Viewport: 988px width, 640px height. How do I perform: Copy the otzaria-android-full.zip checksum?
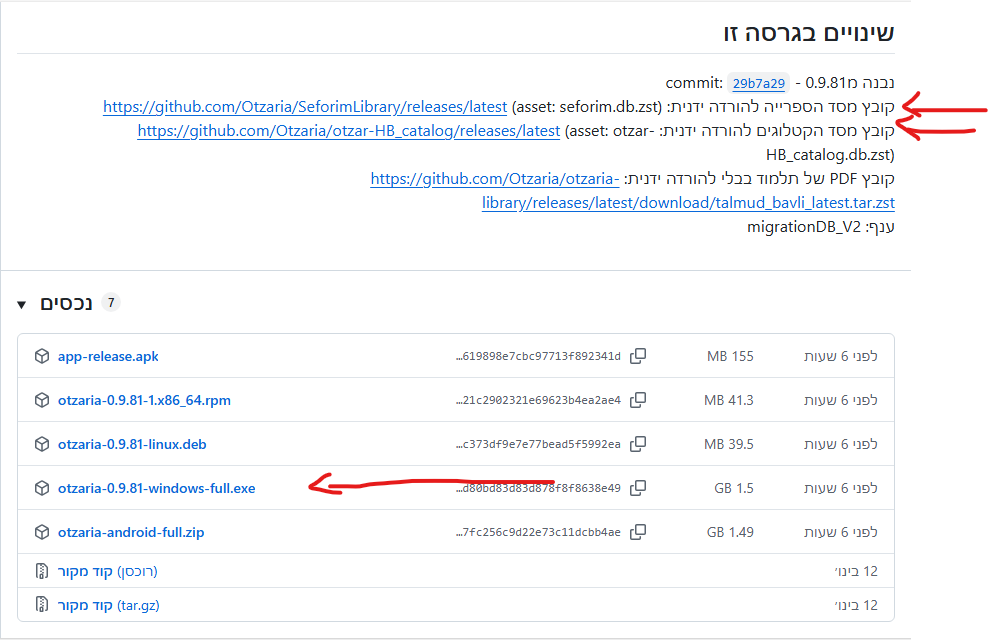coord(638,532)
